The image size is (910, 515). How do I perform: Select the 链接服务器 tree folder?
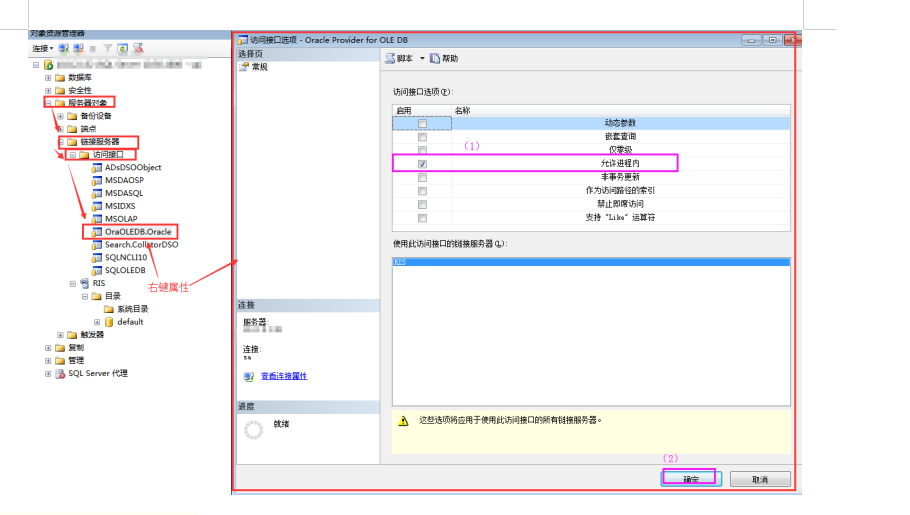[x=100, y=142]
